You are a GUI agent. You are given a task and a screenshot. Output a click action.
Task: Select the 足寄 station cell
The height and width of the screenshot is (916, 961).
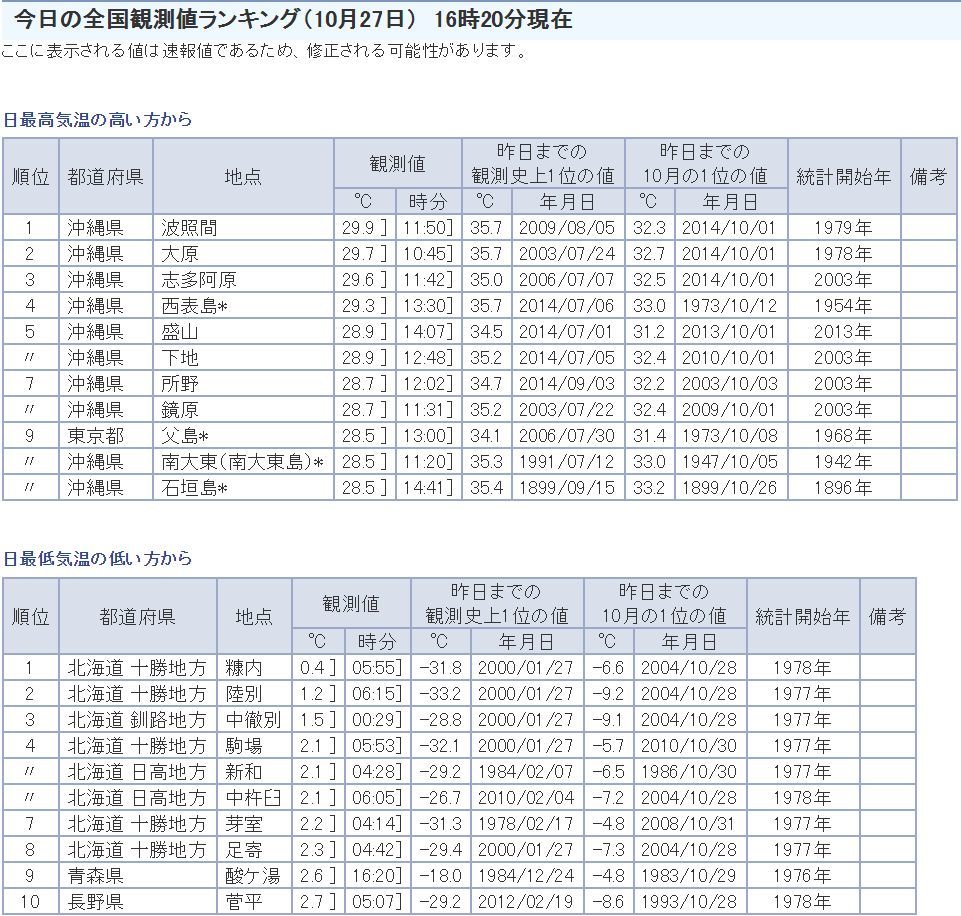pyautogui.click(x=254, y=850)
